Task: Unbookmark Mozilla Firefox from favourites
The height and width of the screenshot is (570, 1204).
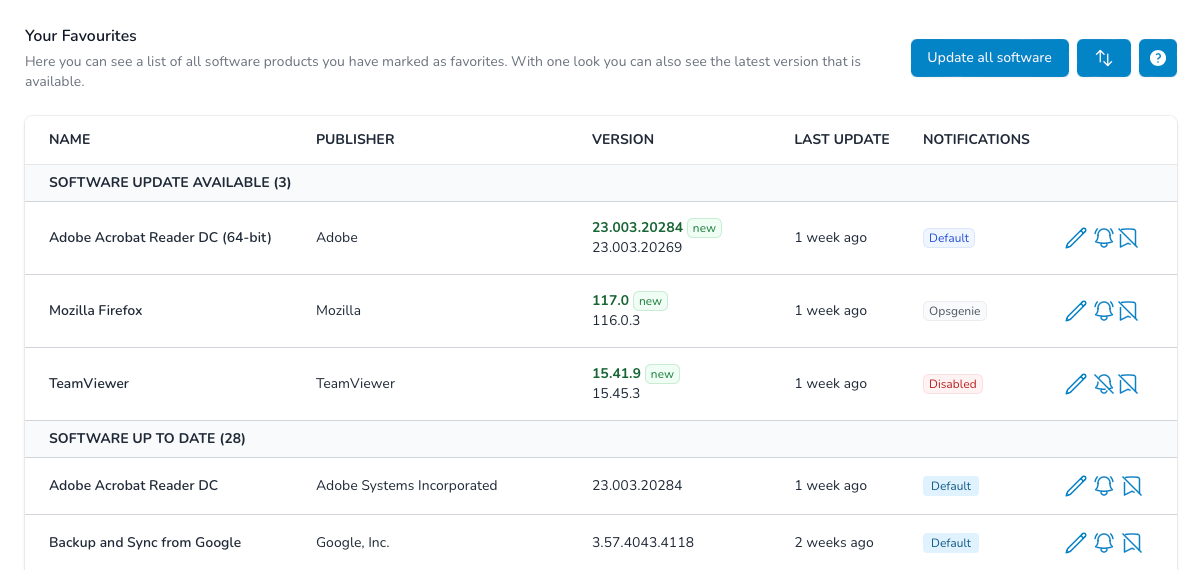Action: click(x=1128, y=311)
